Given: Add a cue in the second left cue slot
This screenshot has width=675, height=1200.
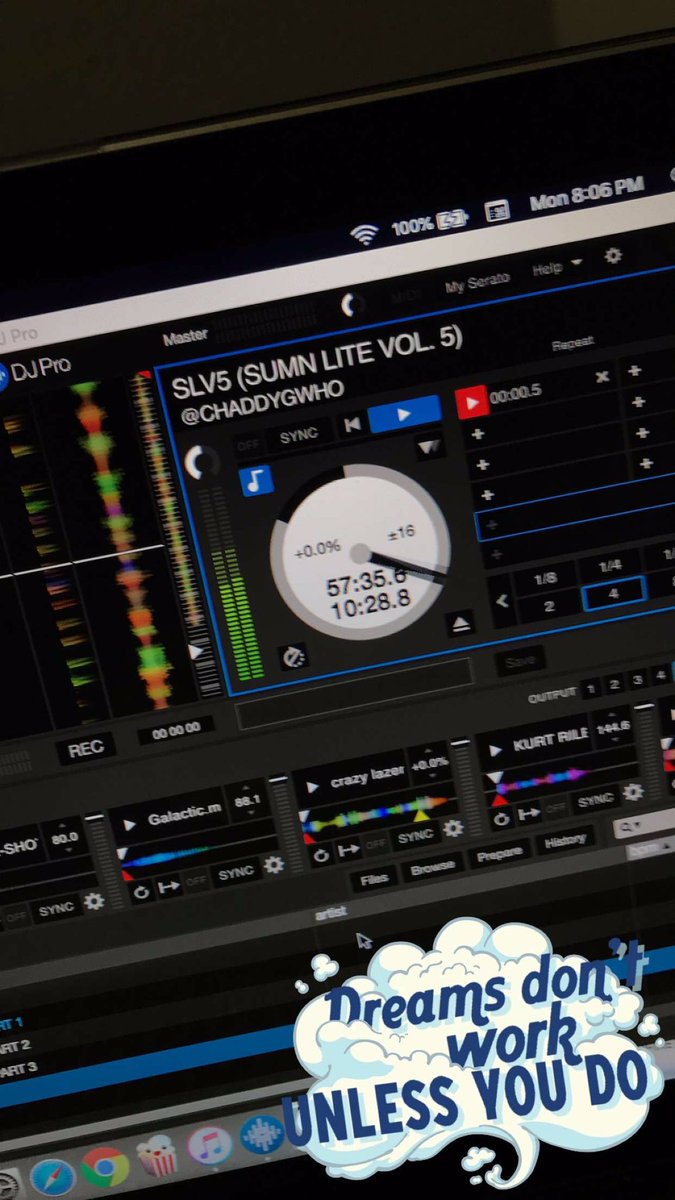Looking at the screenshot, I should [x=477, y=434].
